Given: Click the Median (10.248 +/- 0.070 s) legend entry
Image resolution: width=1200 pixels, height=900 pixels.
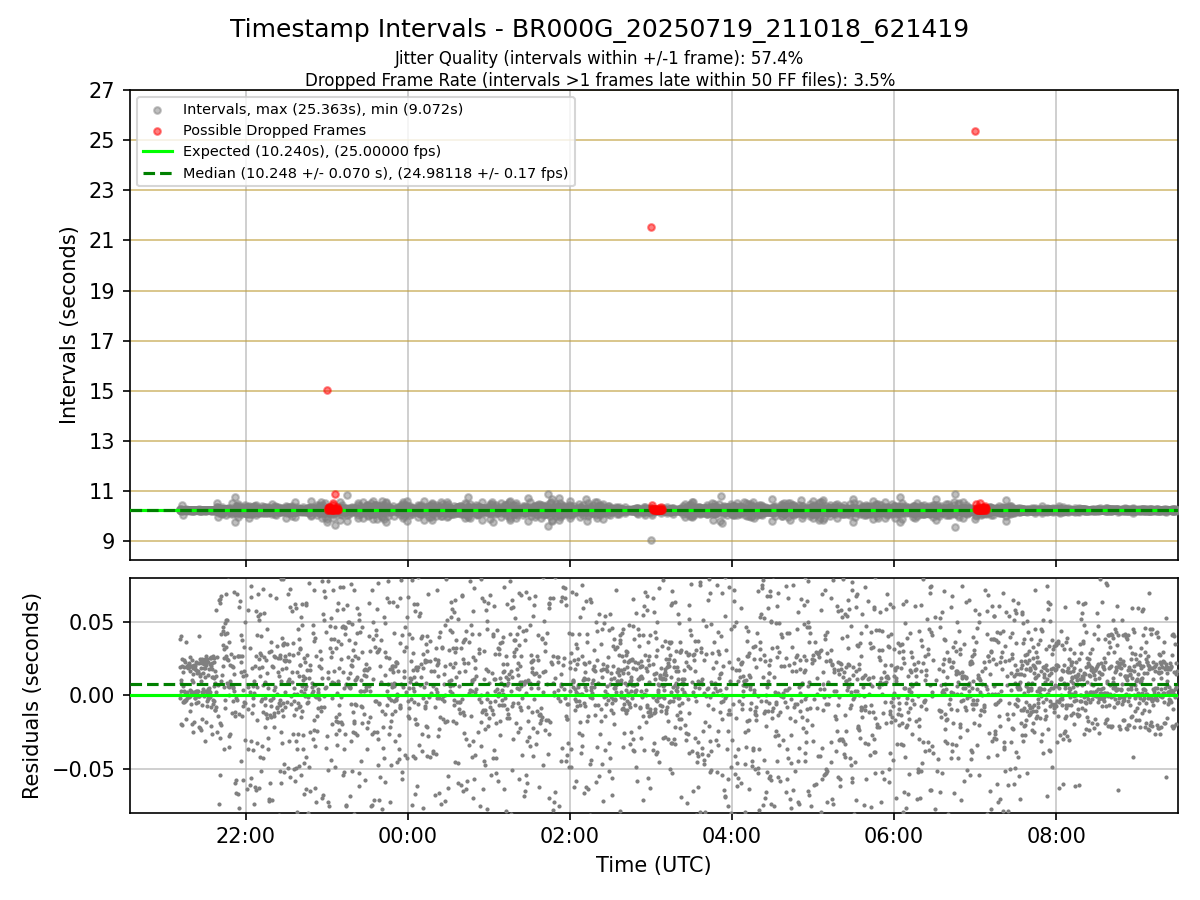Looking at the screenshot, I should click(x=375, y=173).
